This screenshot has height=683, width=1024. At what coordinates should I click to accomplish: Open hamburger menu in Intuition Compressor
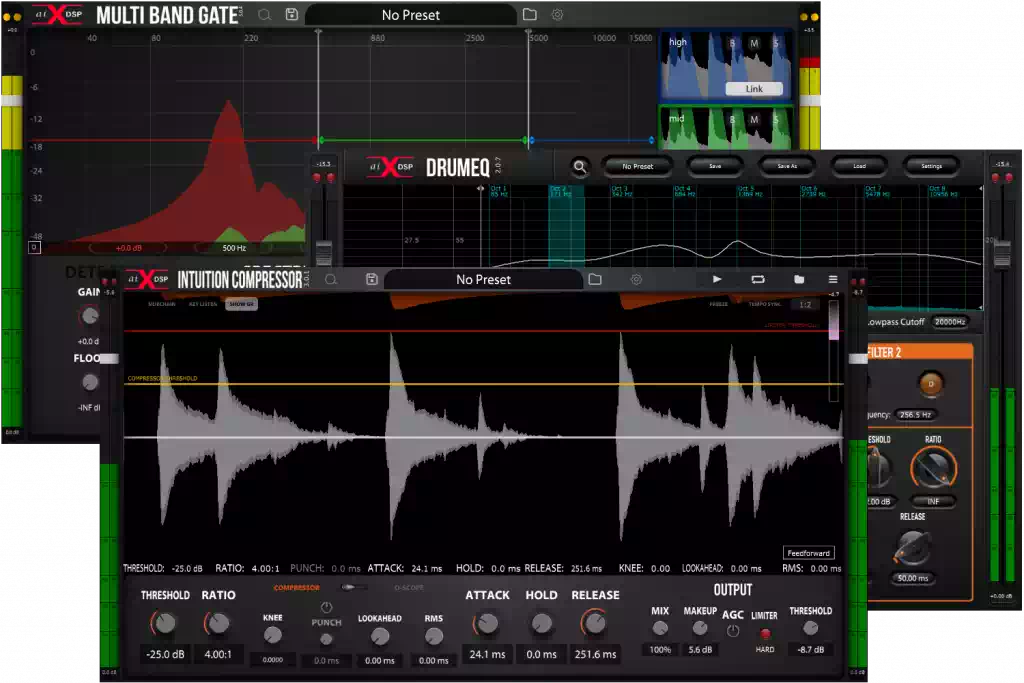click(x=833, y=279)
